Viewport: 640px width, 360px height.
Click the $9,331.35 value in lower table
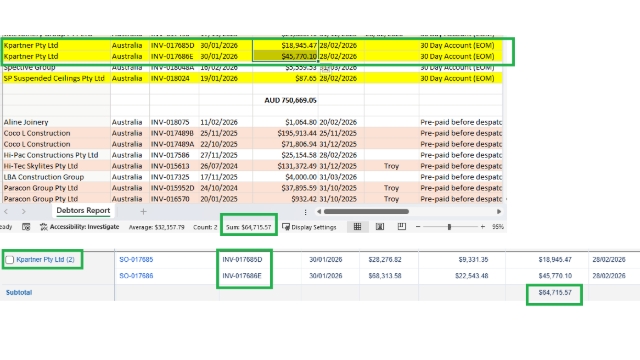473,260
